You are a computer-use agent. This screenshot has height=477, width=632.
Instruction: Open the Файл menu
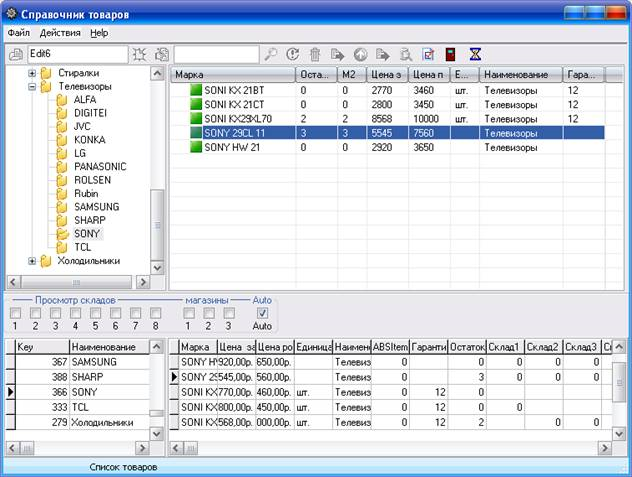pyautogui.click(x=19, y=33)
